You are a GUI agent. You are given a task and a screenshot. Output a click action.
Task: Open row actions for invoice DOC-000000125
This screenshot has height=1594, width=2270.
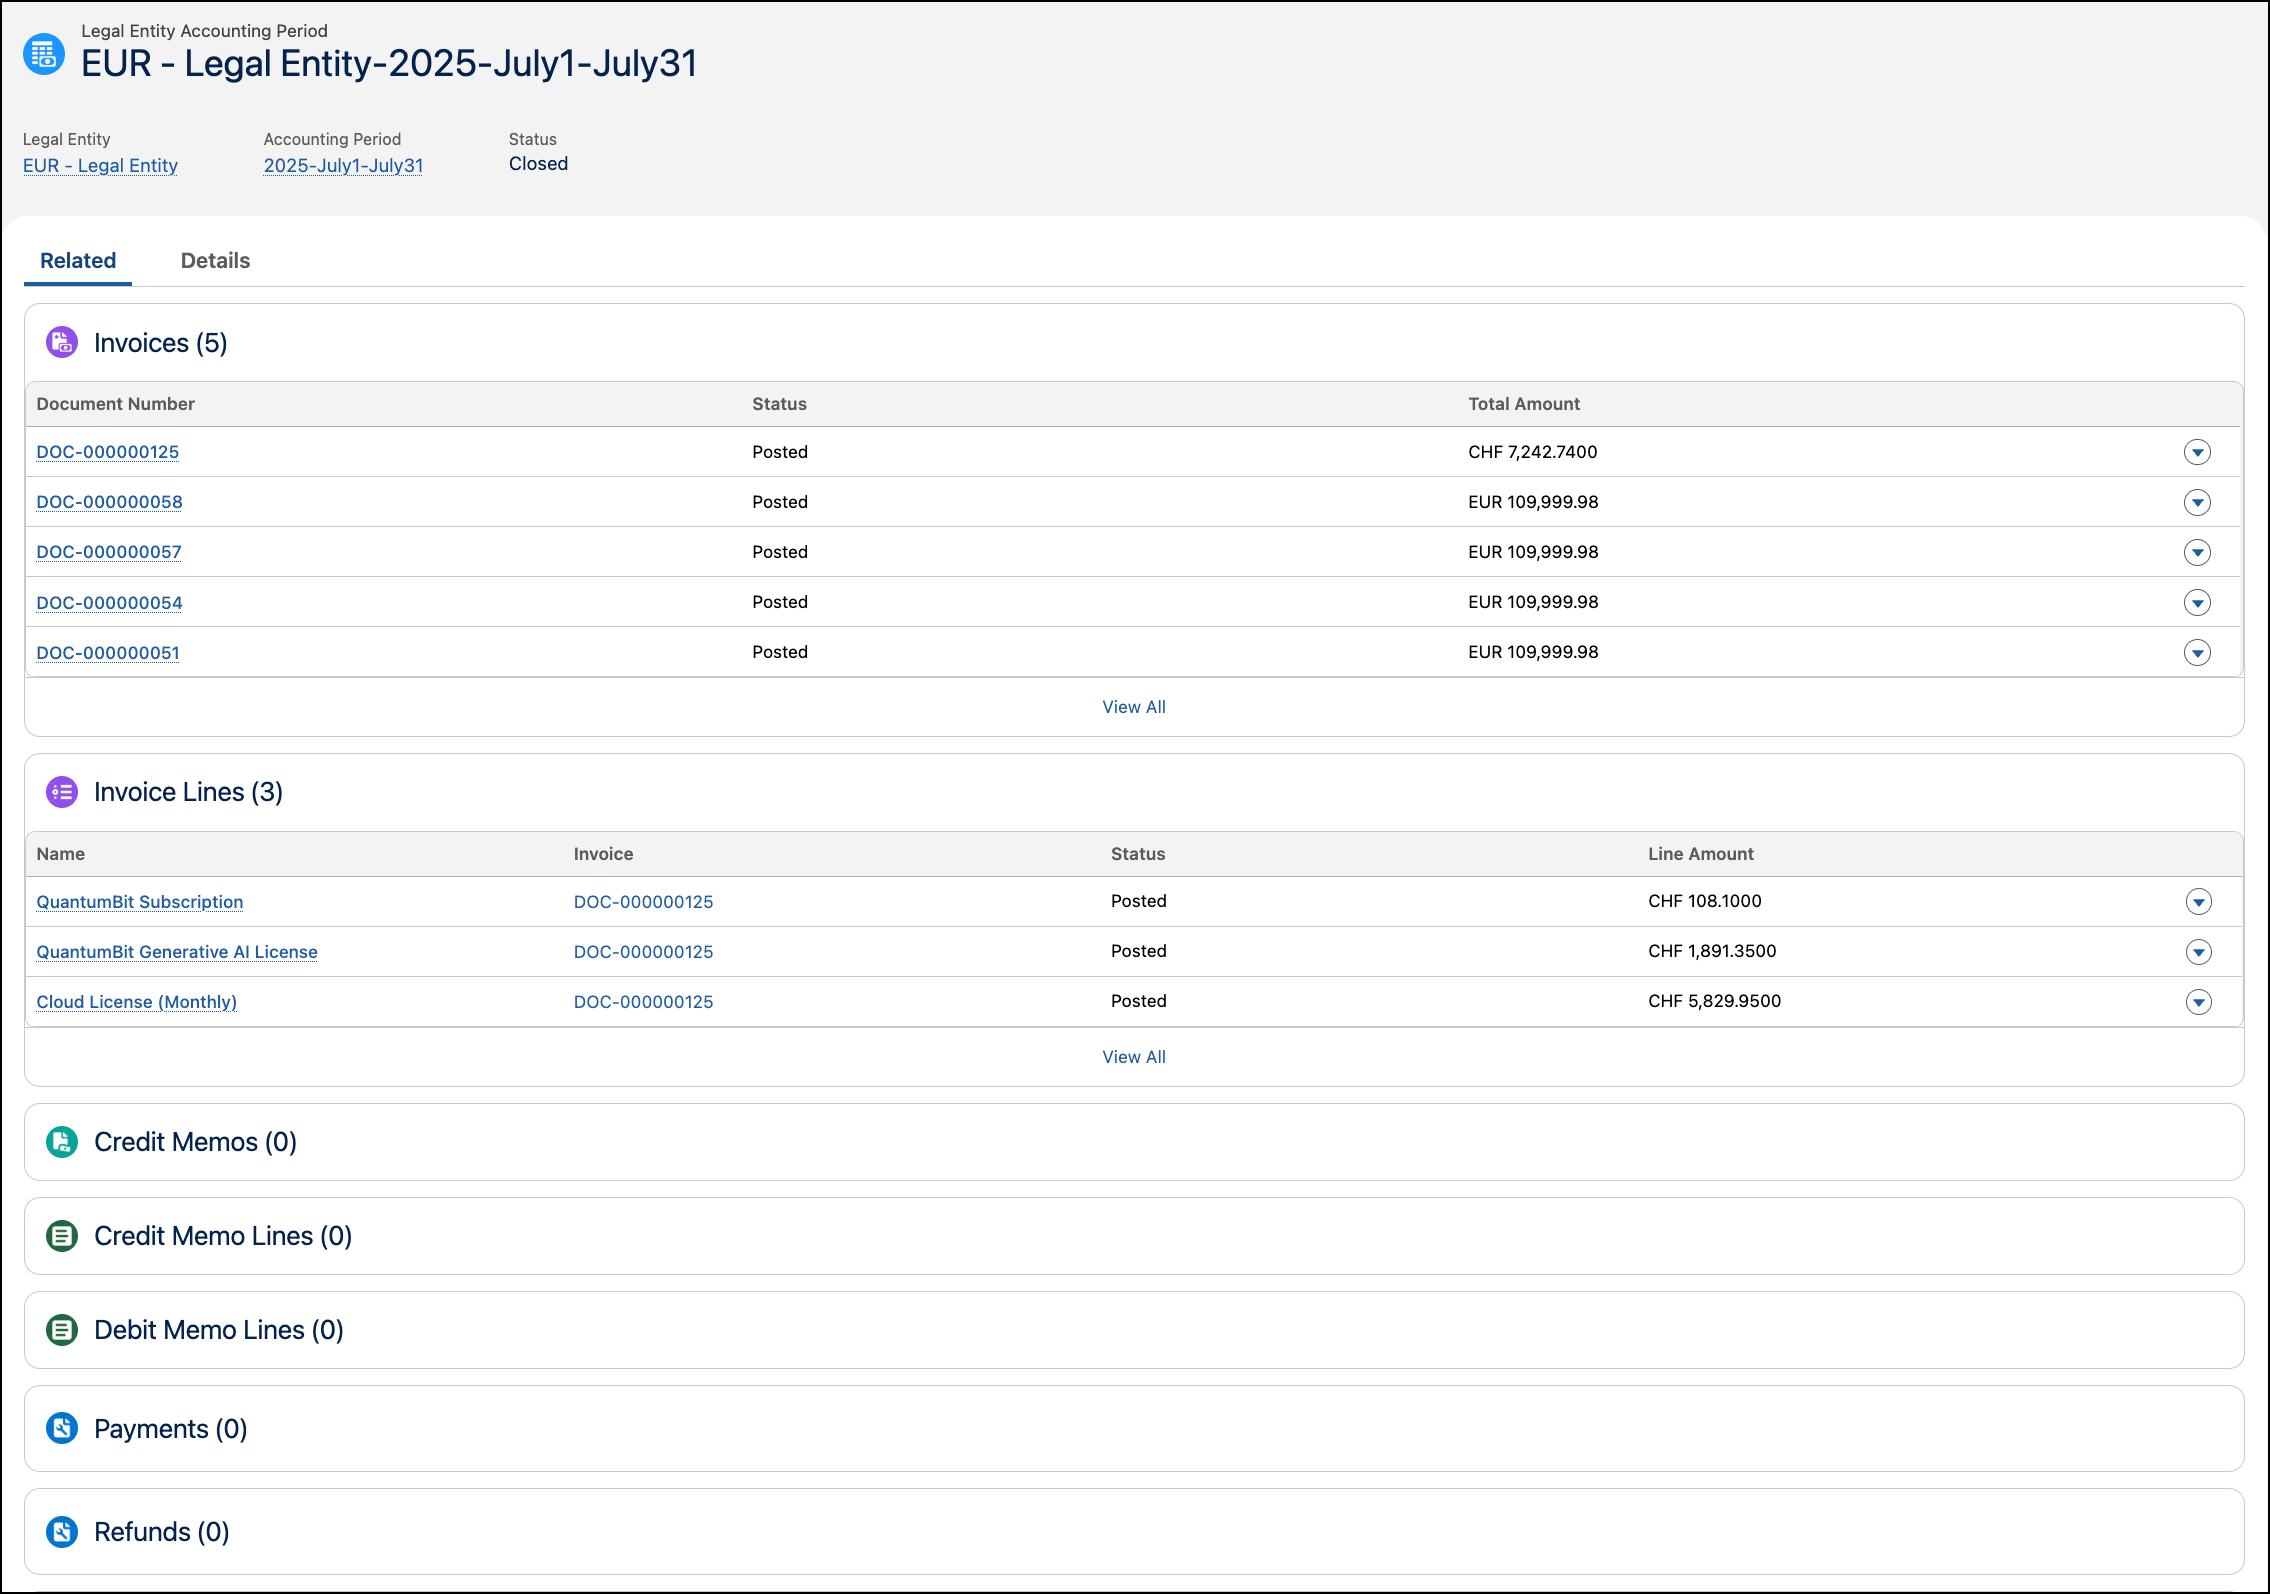pos(2197,452)
